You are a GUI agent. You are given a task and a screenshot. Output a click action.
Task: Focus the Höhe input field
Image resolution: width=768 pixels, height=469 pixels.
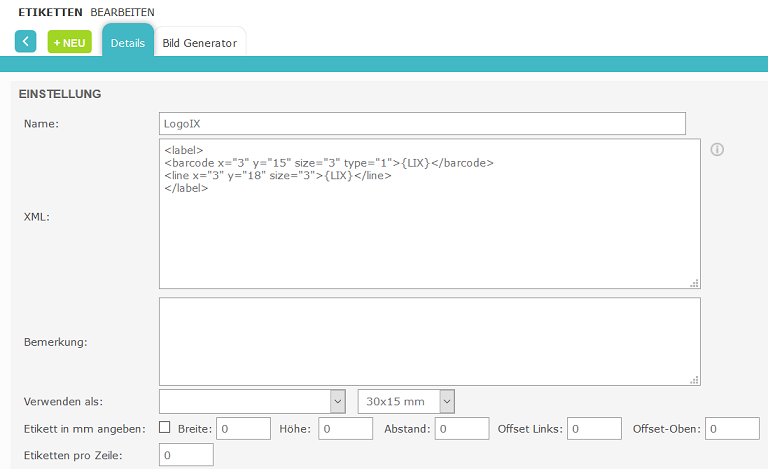345,429
